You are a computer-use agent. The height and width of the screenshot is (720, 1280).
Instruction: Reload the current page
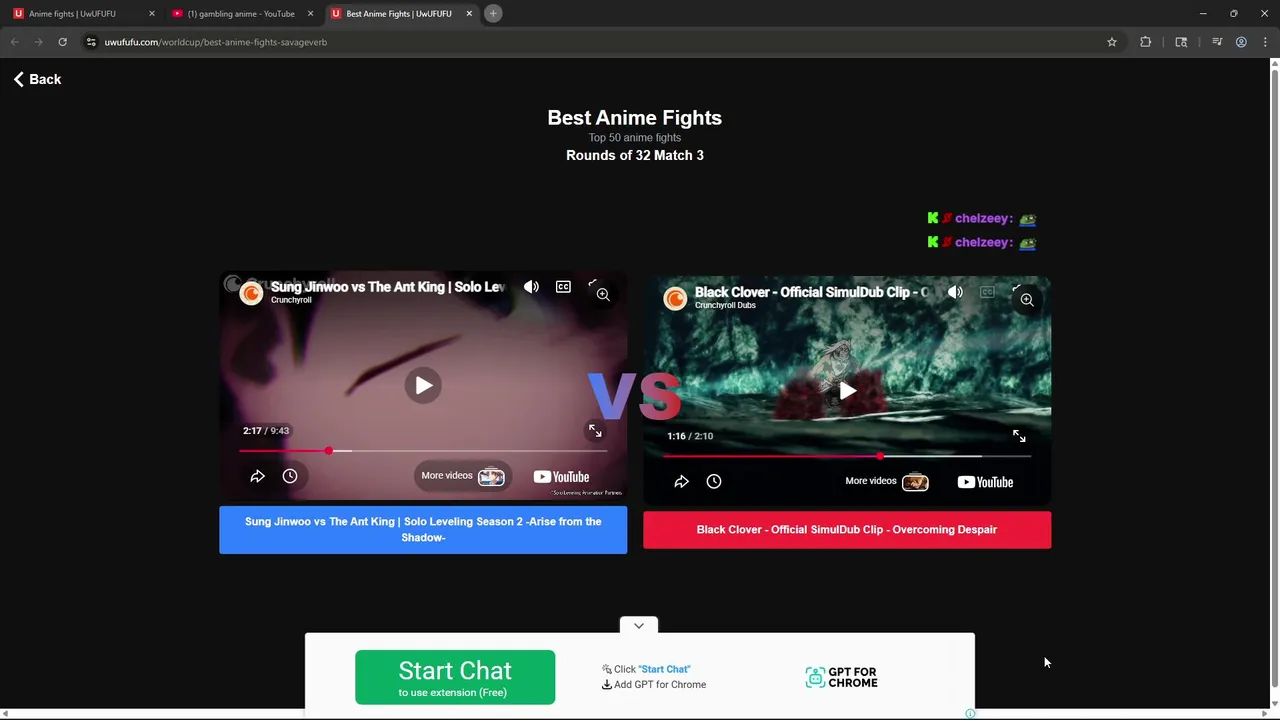coord(62,42)
